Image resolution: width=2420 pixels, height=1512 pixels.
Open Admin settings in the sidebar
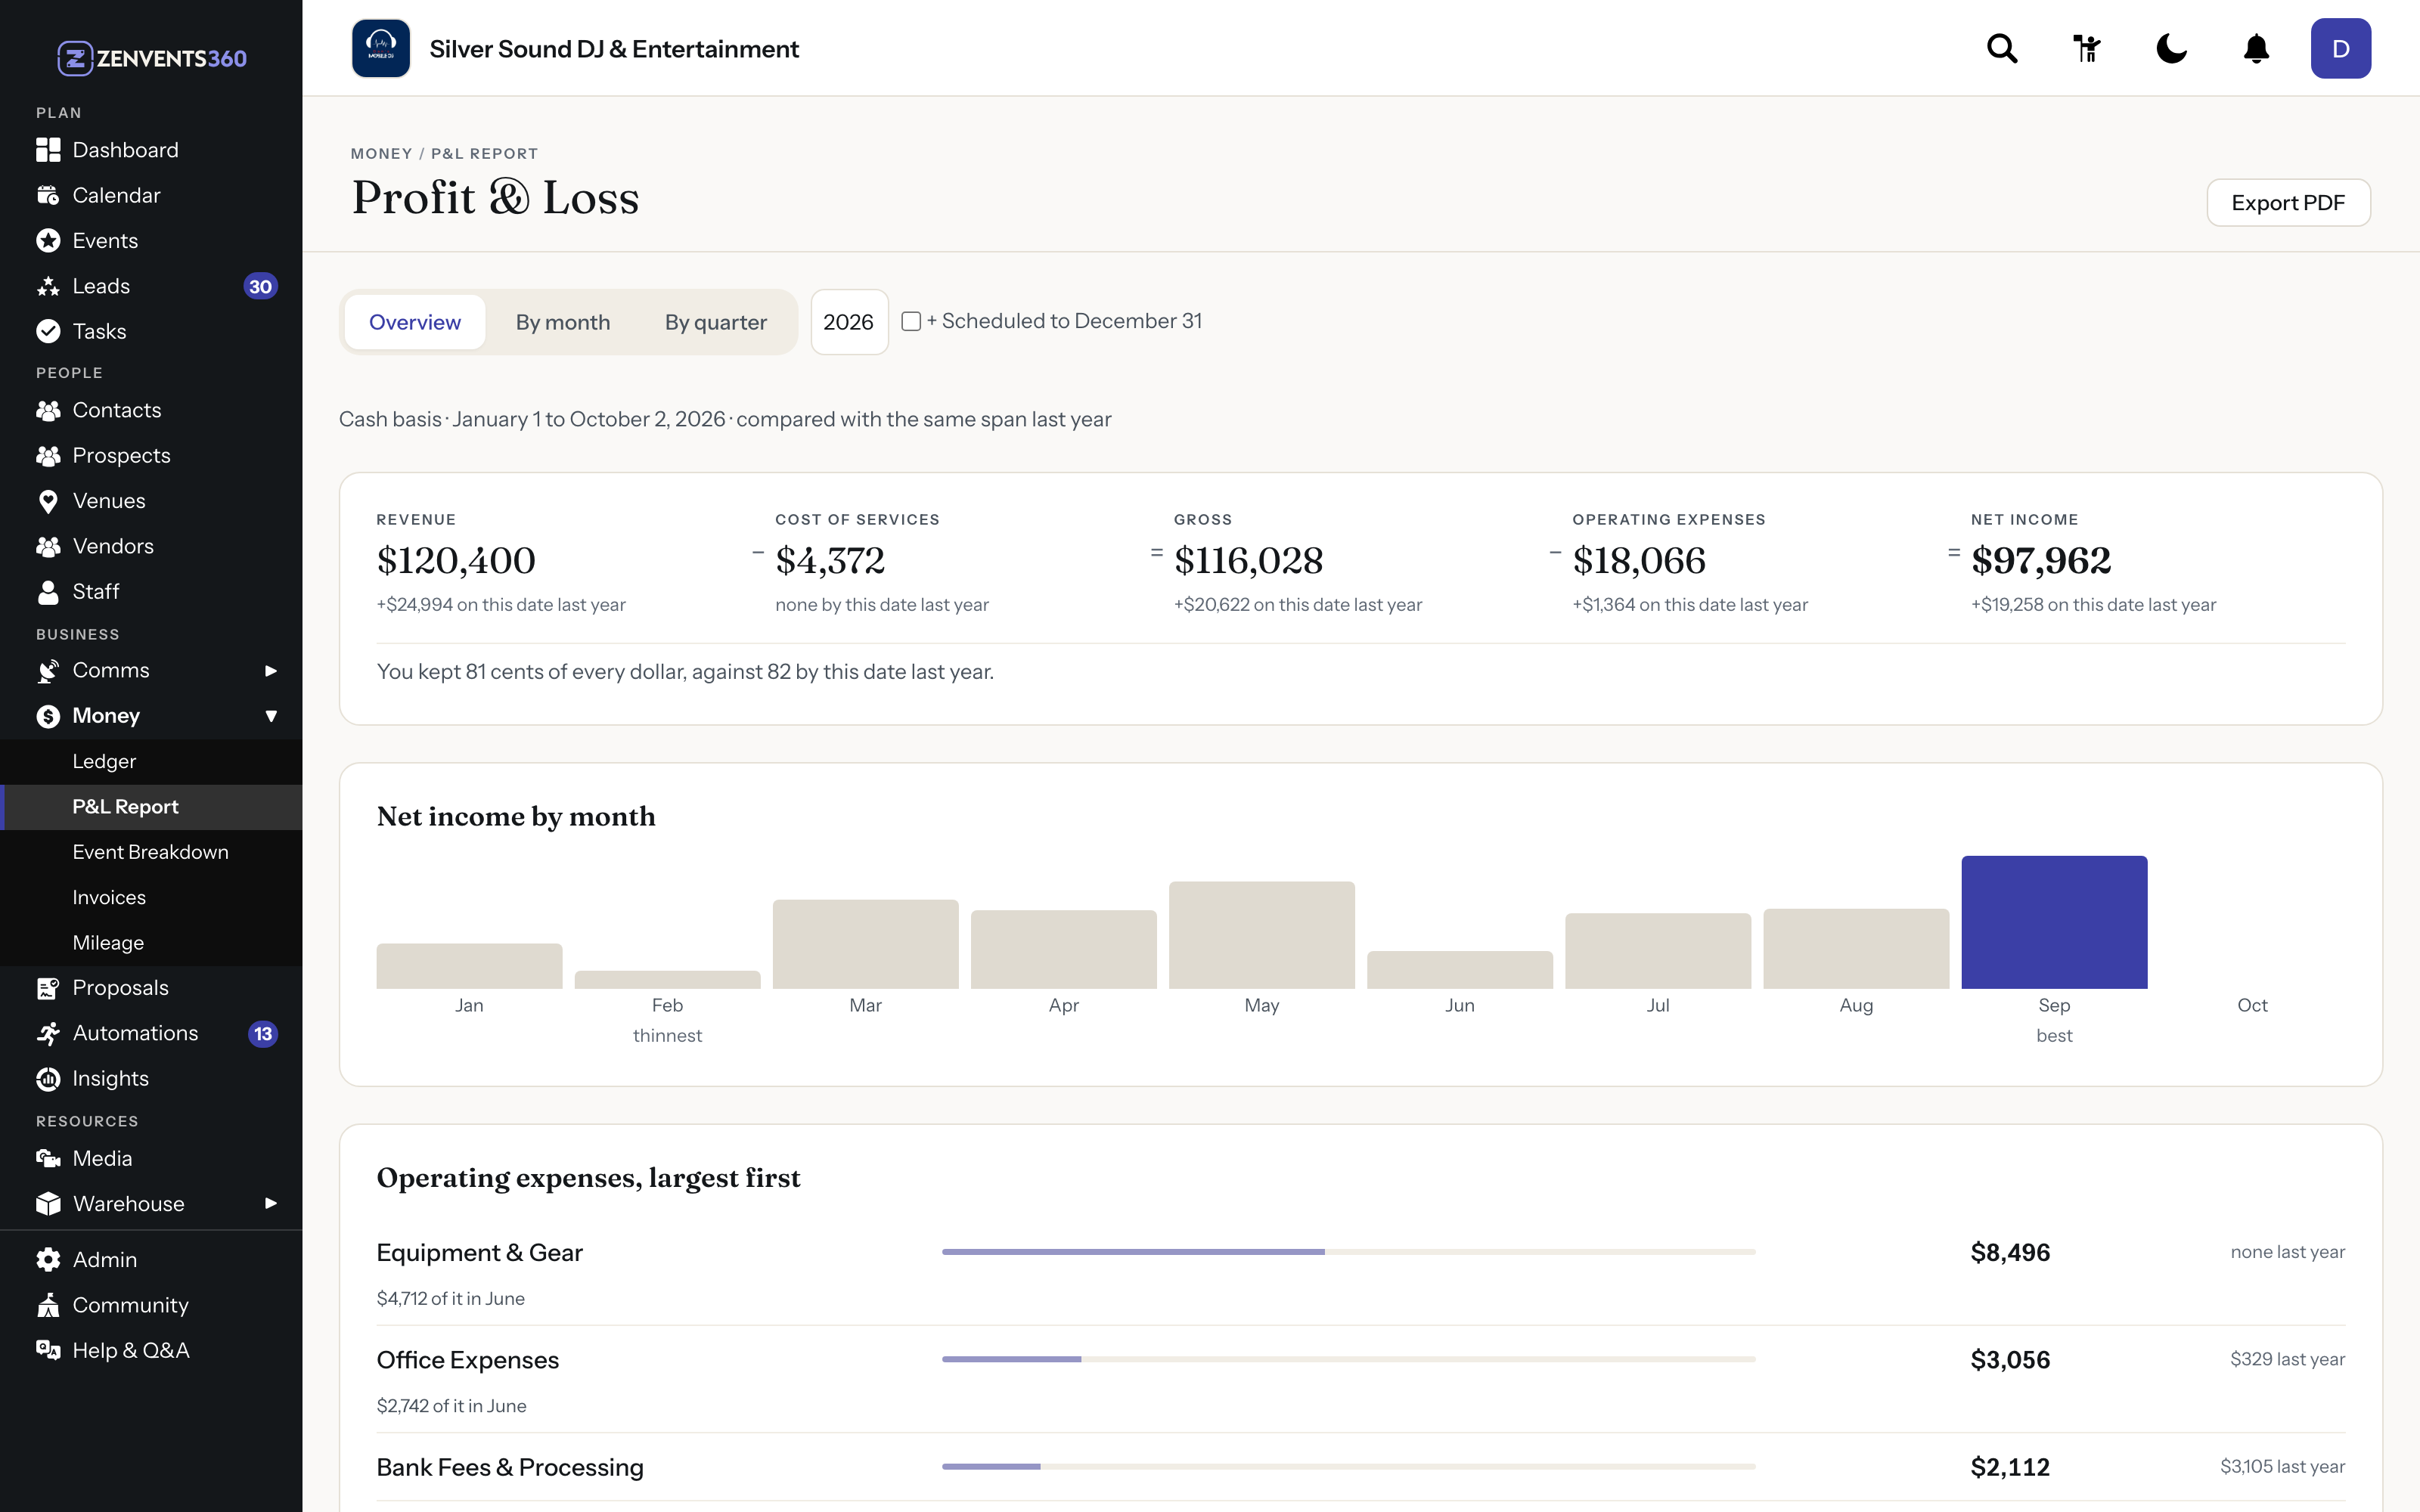(151, 1260)
